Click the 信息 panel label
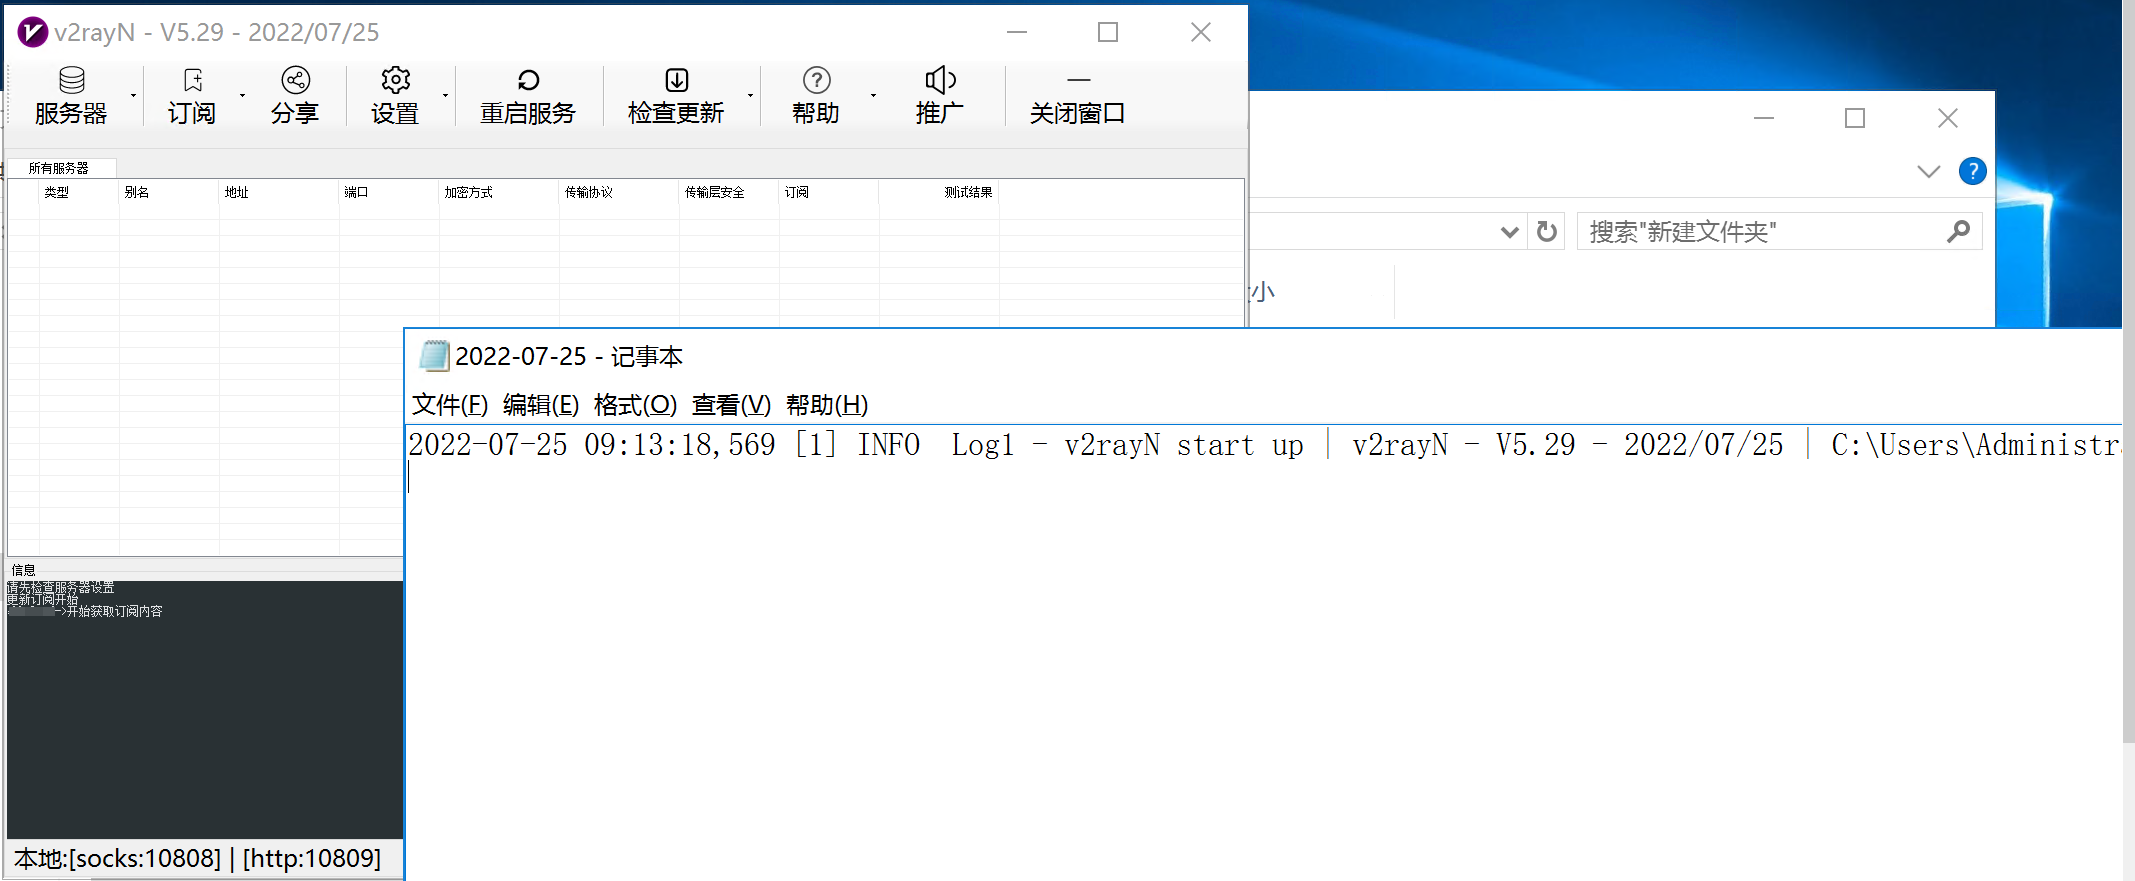This screenshot has height=881, width=2135. (x=23, y=570)
